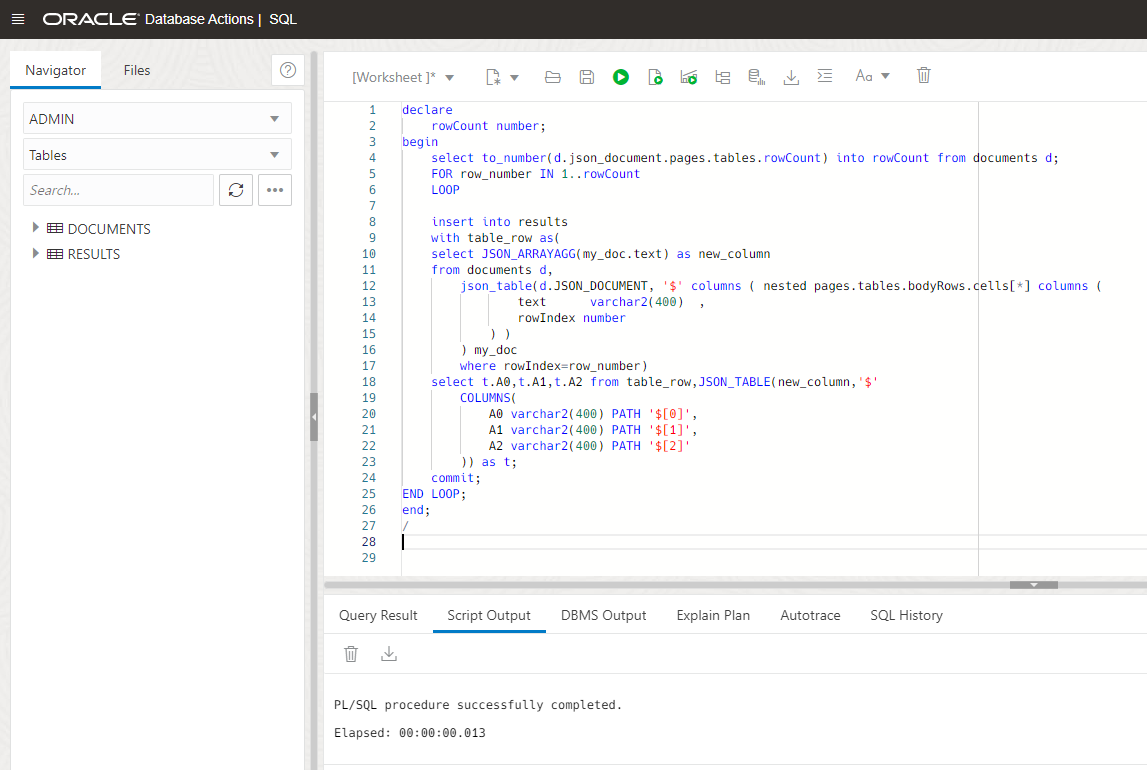Switch to the Query Result tab

click(378, 615)
